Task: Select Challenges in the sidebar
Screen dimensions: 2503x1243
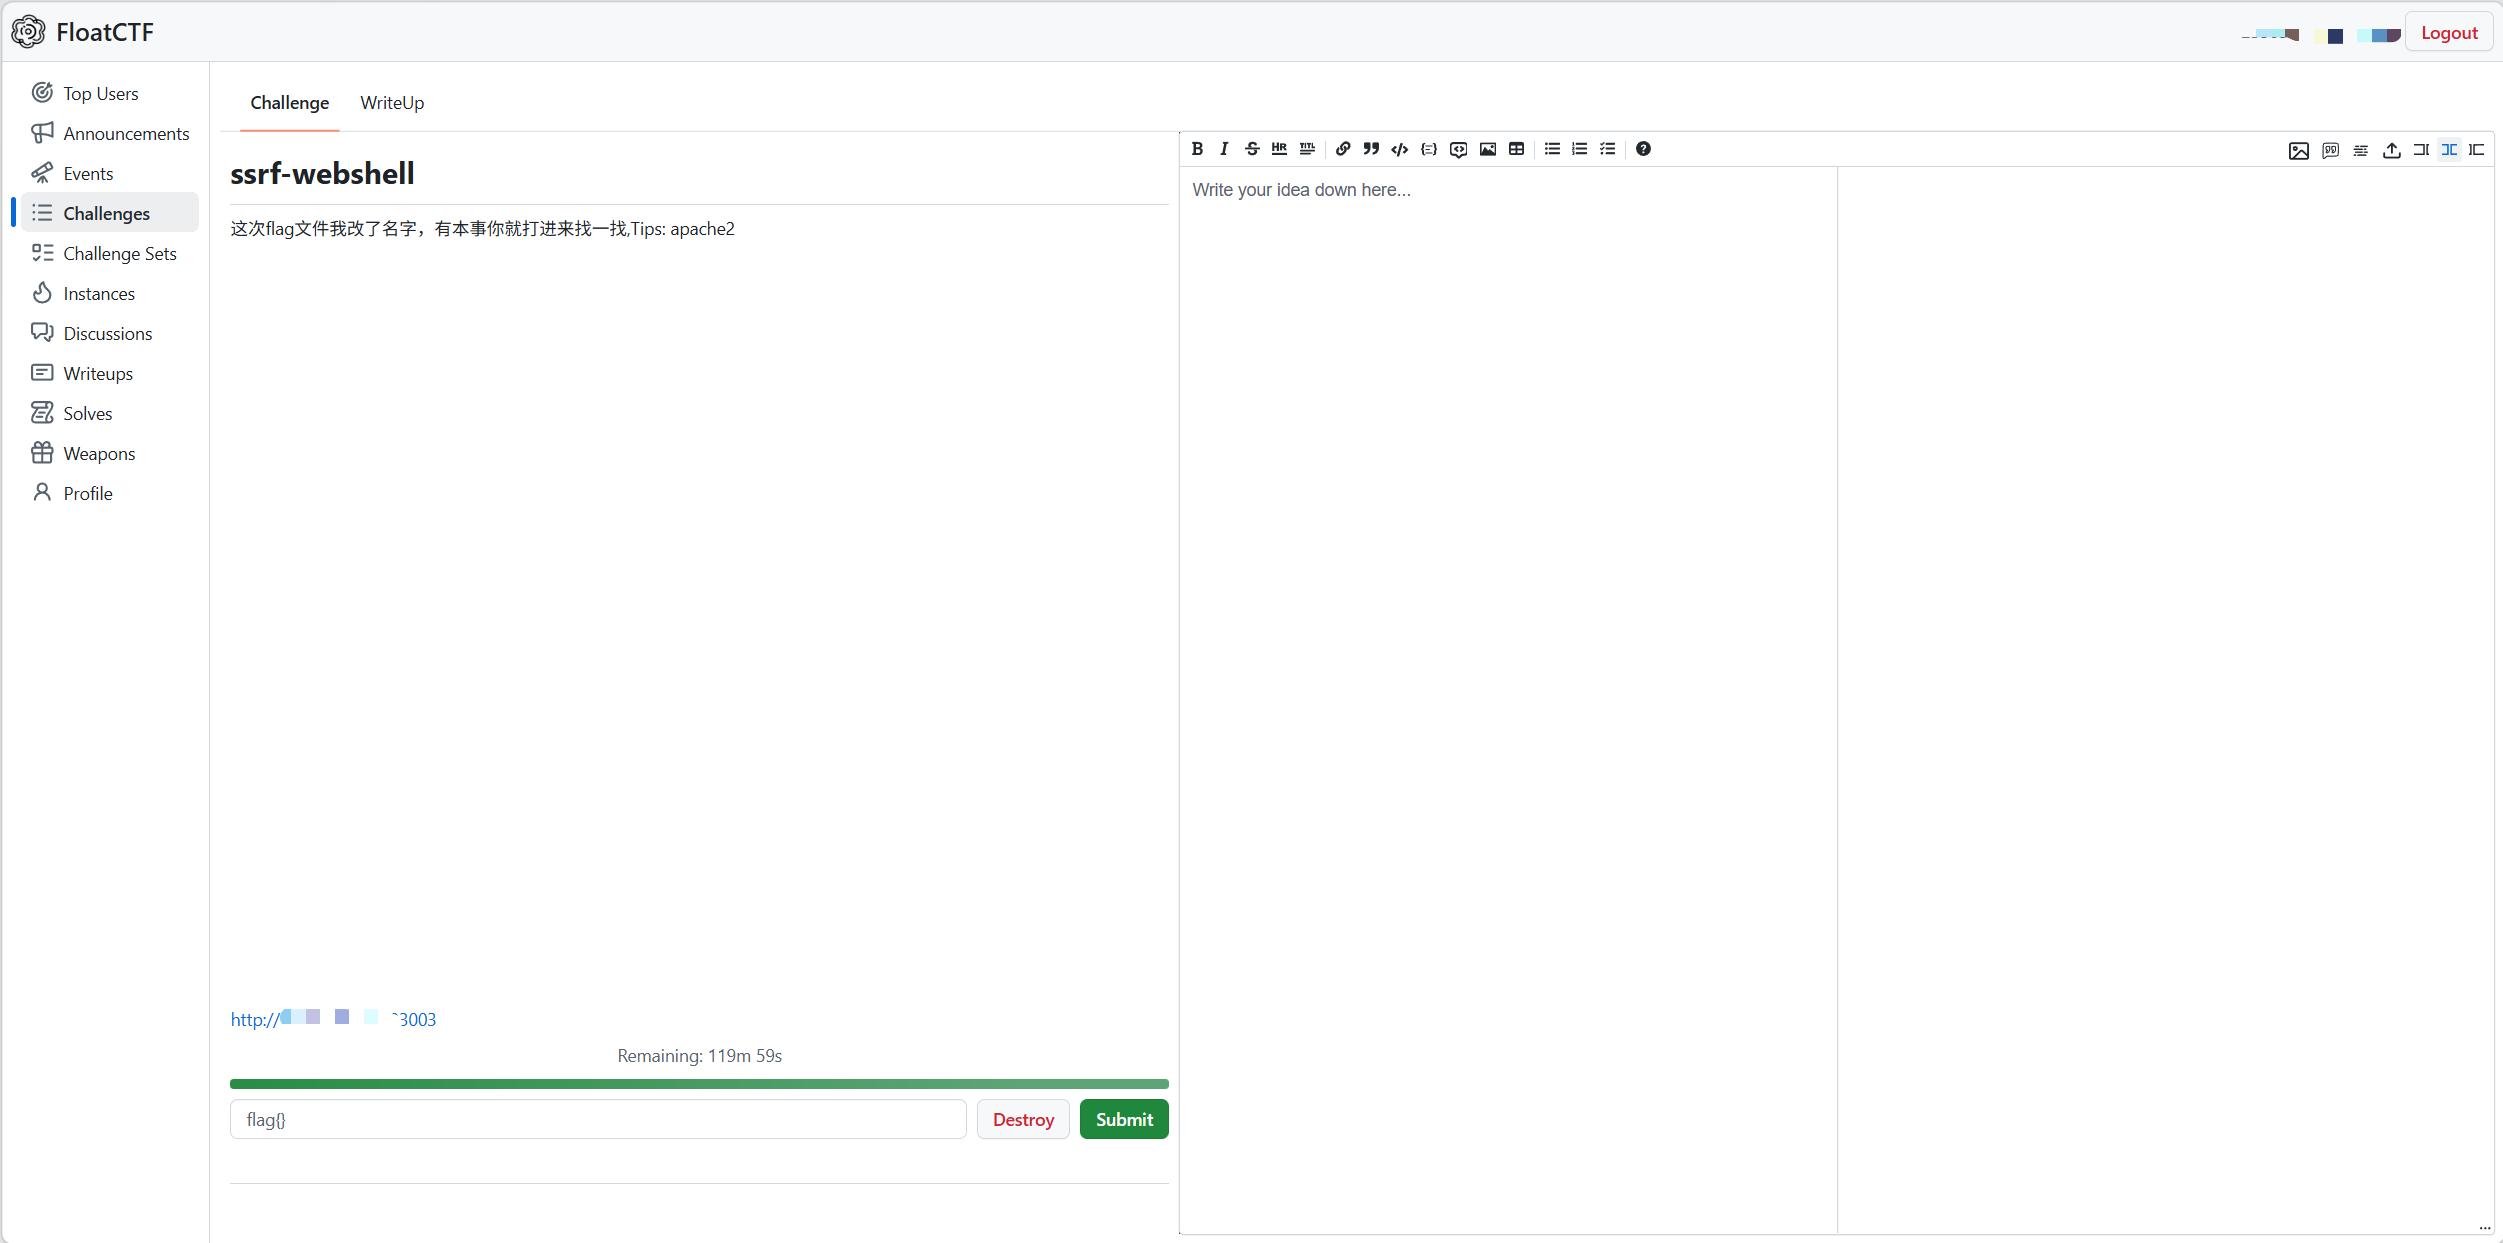Action: 109,213
